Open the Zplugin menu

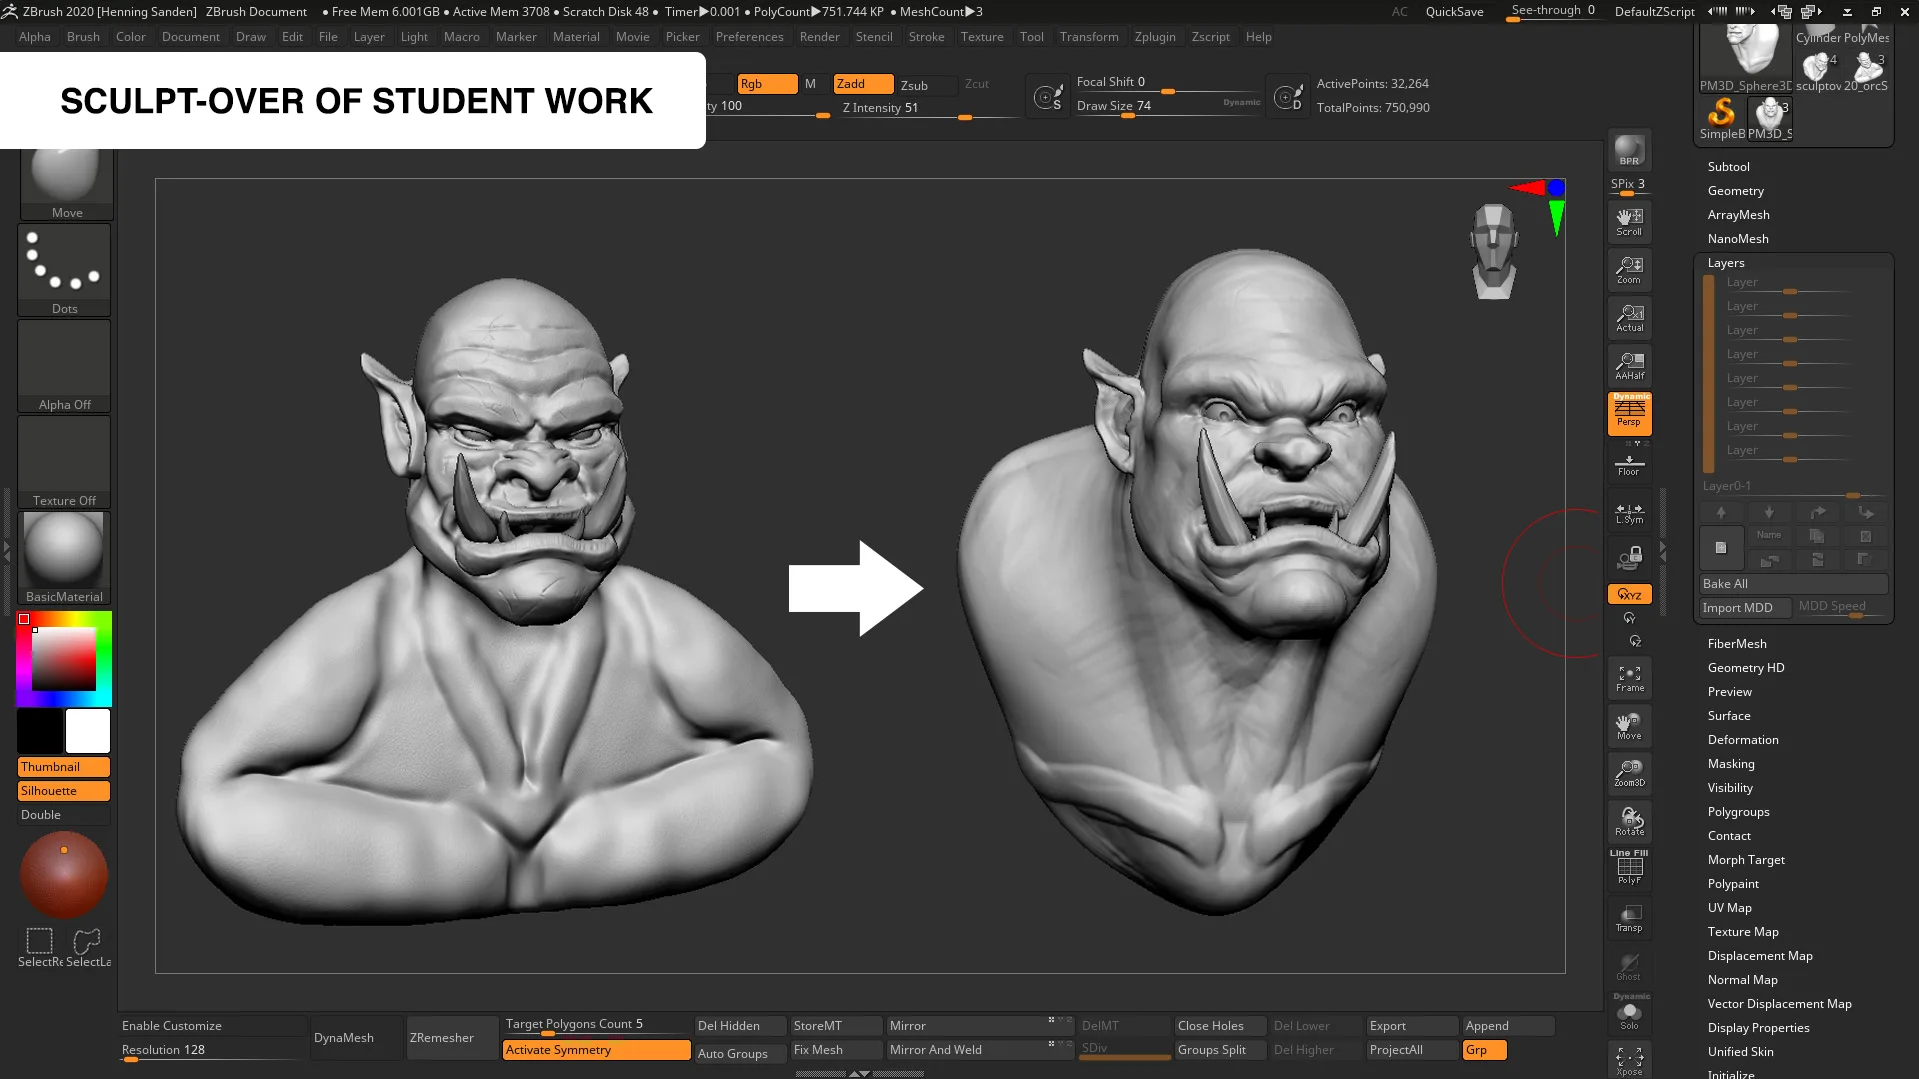pos(1155,36)
